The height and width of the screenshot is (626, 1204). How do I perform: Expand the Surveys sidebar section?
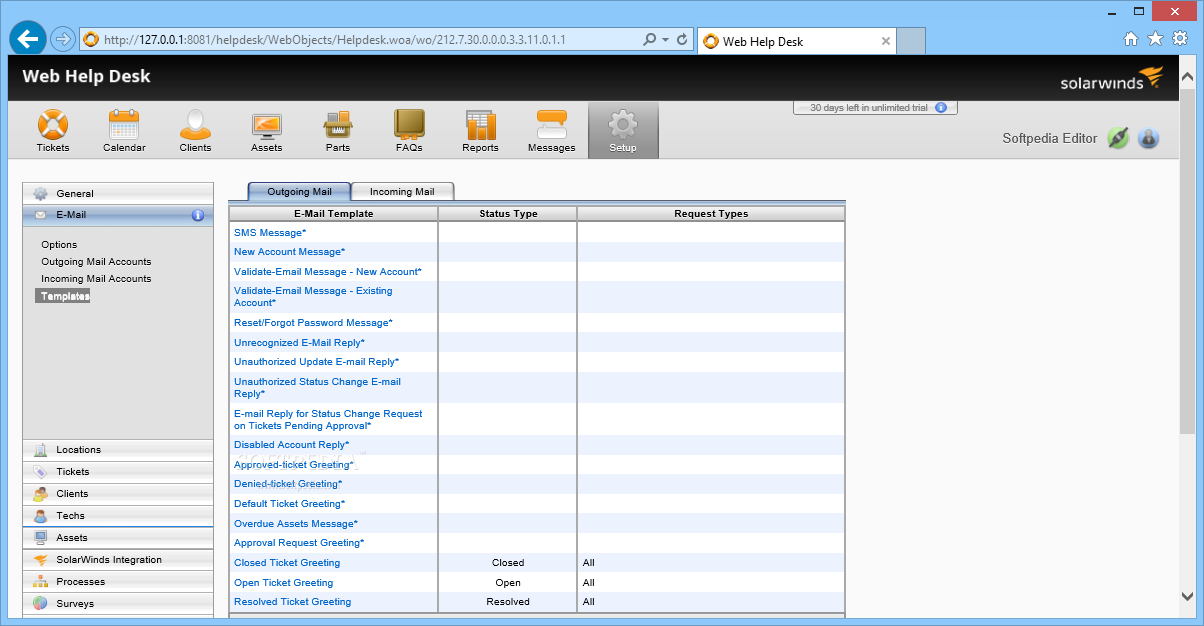click(x=118, y=604)
